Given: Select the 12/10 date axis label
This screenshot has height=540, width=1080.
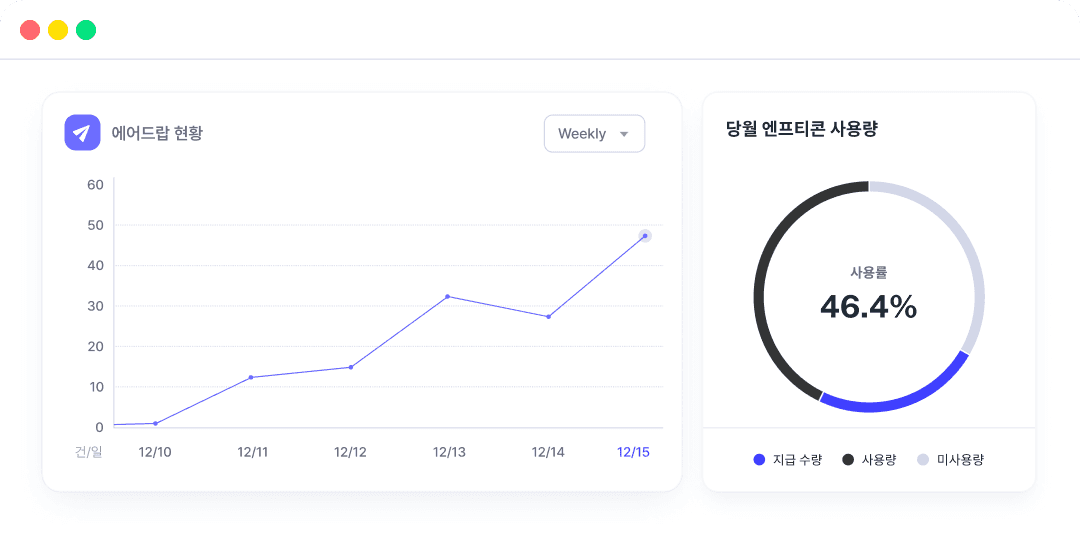Looking at the screenshot, I should click(155, 453).
